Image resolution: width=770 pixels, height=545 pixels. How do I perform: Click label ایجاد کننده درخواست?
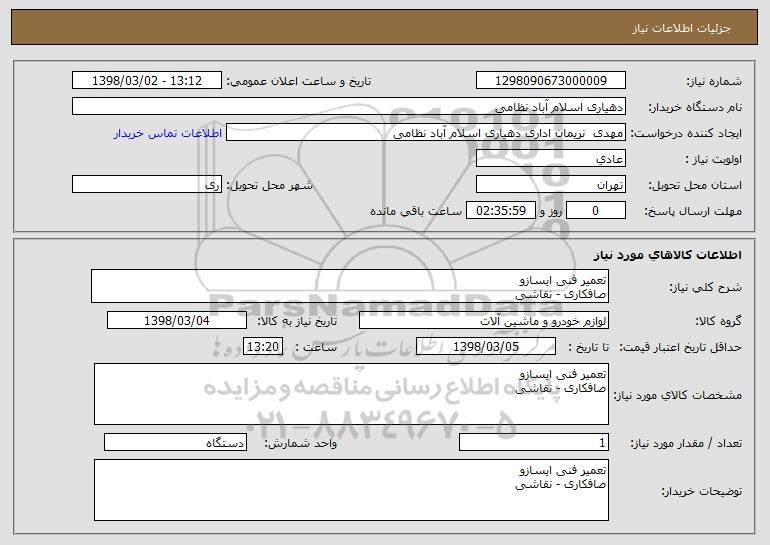tap(686, 134)
